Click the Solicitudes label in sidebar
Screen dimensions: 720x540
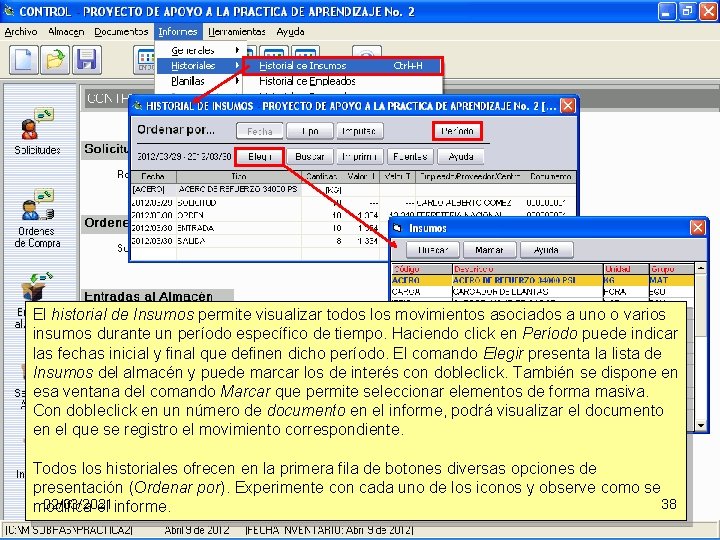pyautogui.click(x=37, y=150)
